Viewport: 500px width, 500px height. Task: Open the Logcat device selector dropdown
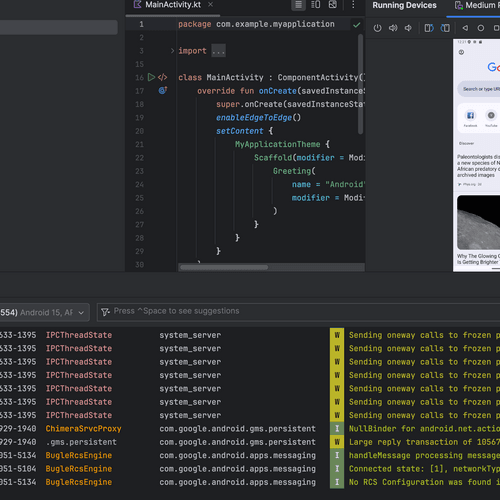[x=44, y=312]
